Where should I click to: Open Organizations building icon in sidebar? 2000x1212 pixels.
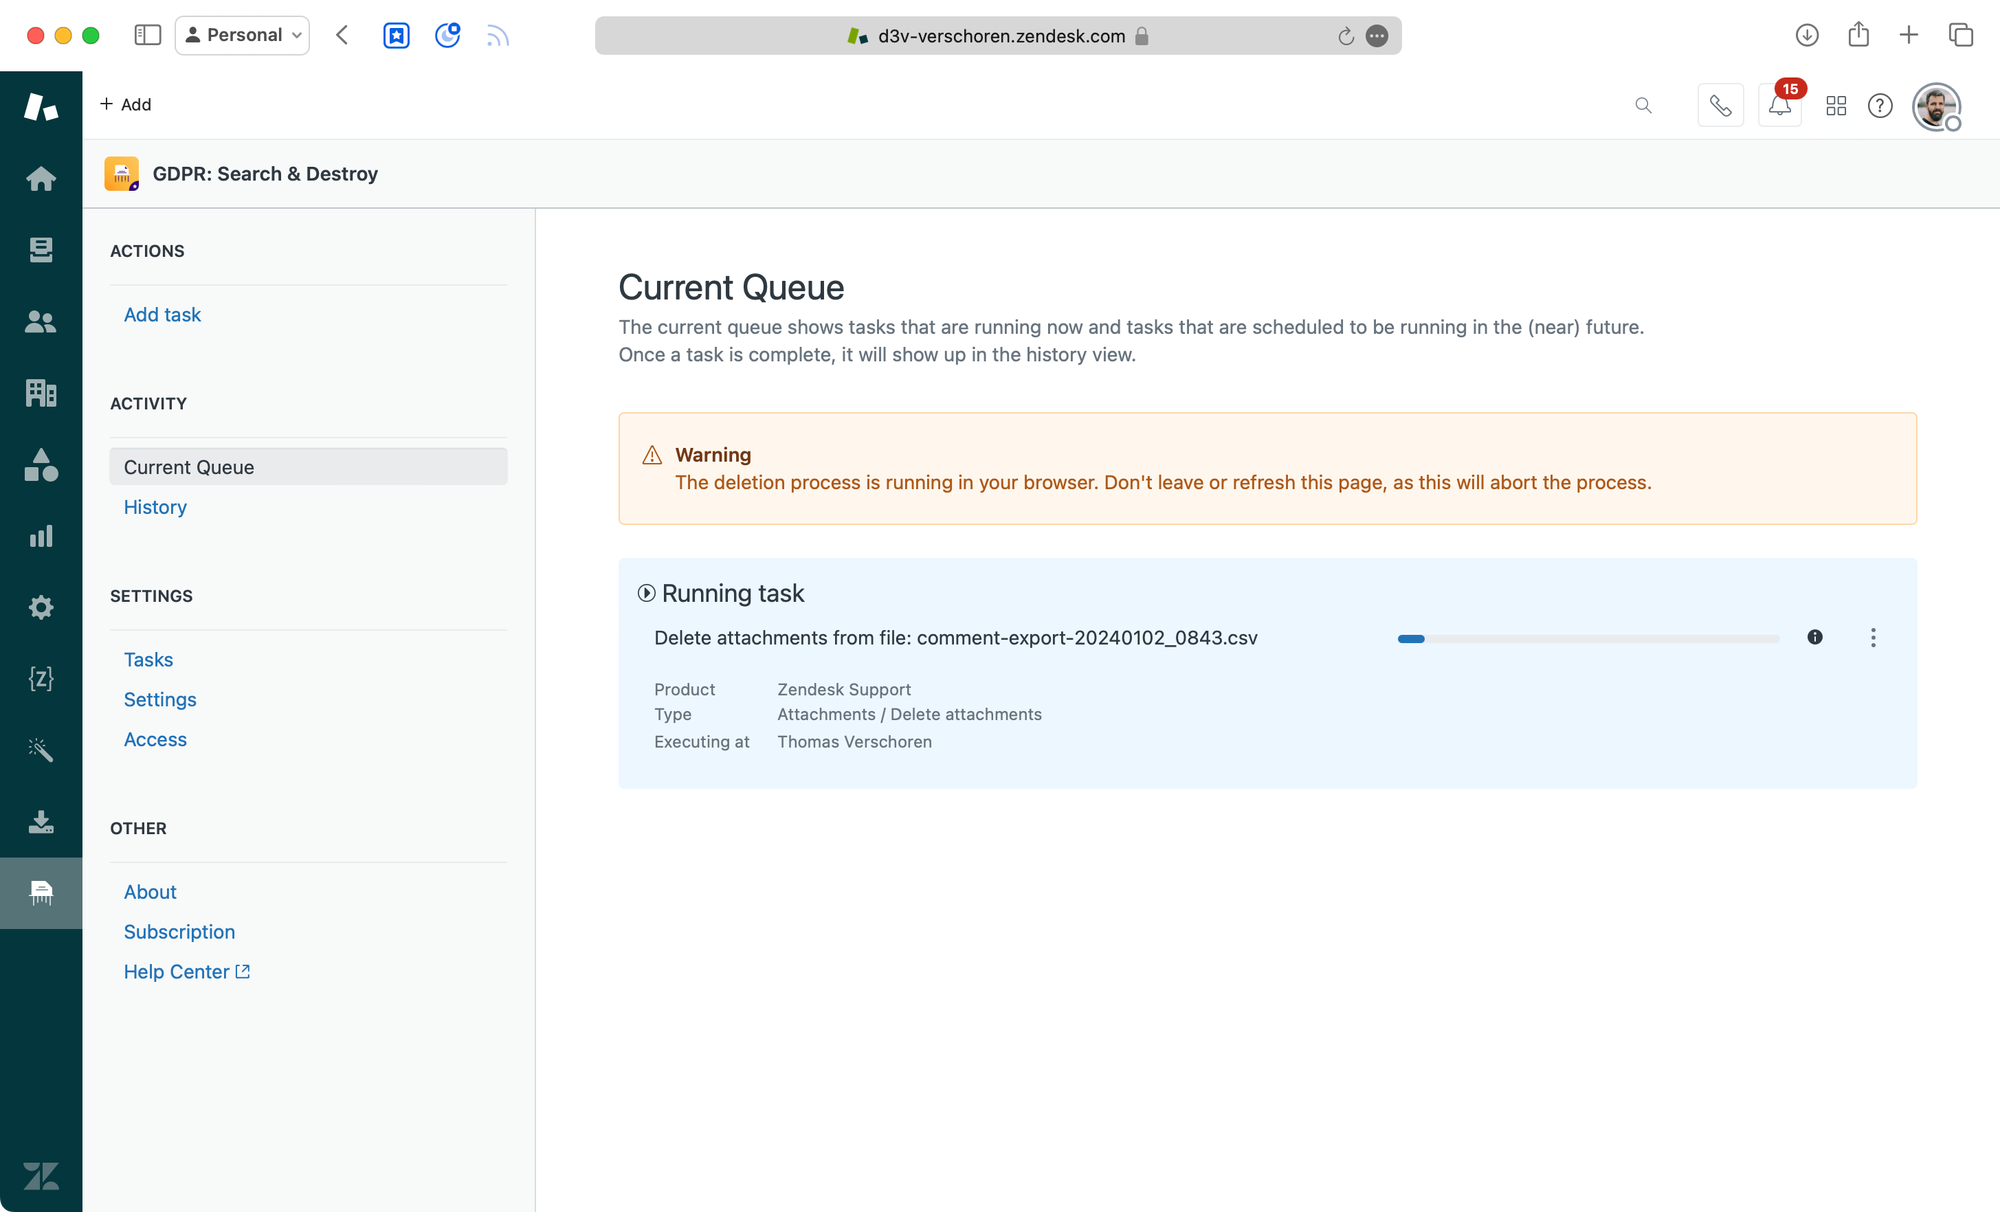pyautogui.click(x=41, y=393)
